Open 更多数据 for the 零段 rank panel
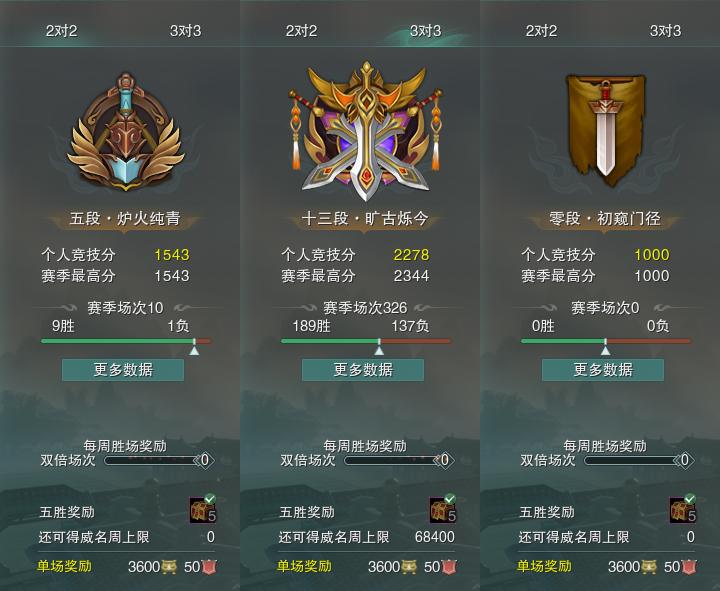 pyautogui.click(x=603, y=370)
